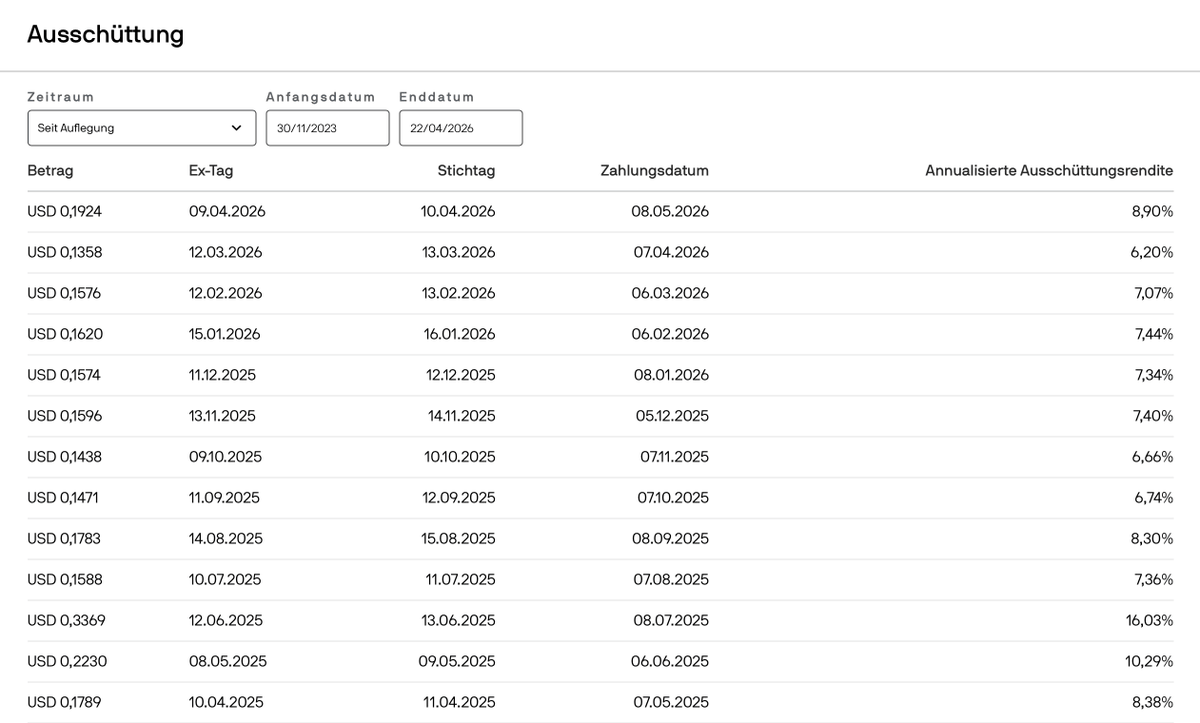Viewport: 1200px width, 723px height.
Task: Click the Ausschüttung heading
Action: tap(105, 34)
